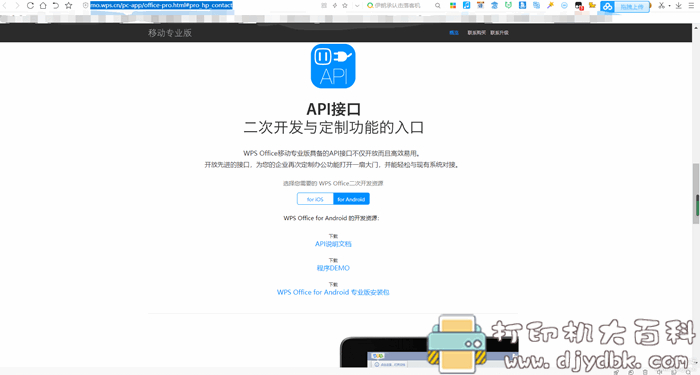This screenshot has width=700, height=375.
Task: Open the blue music note extension
Action: coord(467,5)
